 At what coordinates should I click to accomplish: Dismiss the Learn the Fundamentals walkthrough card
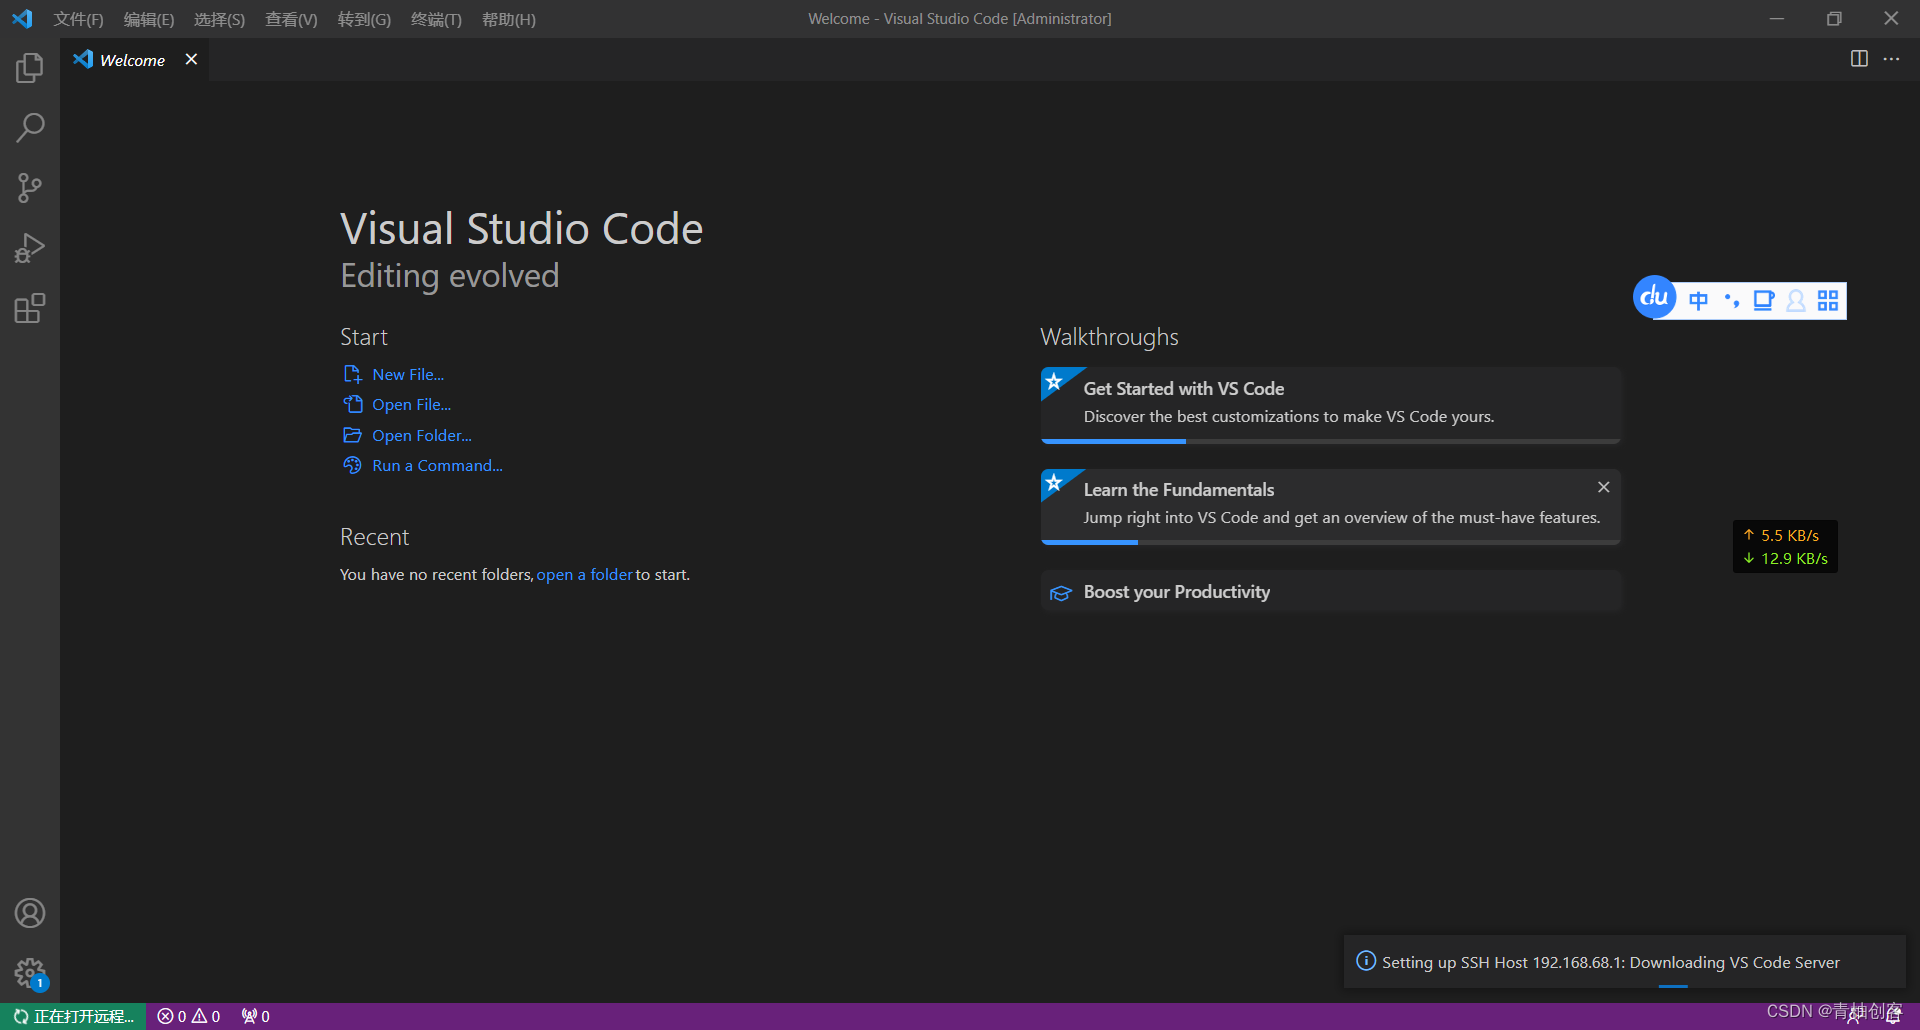coord(1603,487)
